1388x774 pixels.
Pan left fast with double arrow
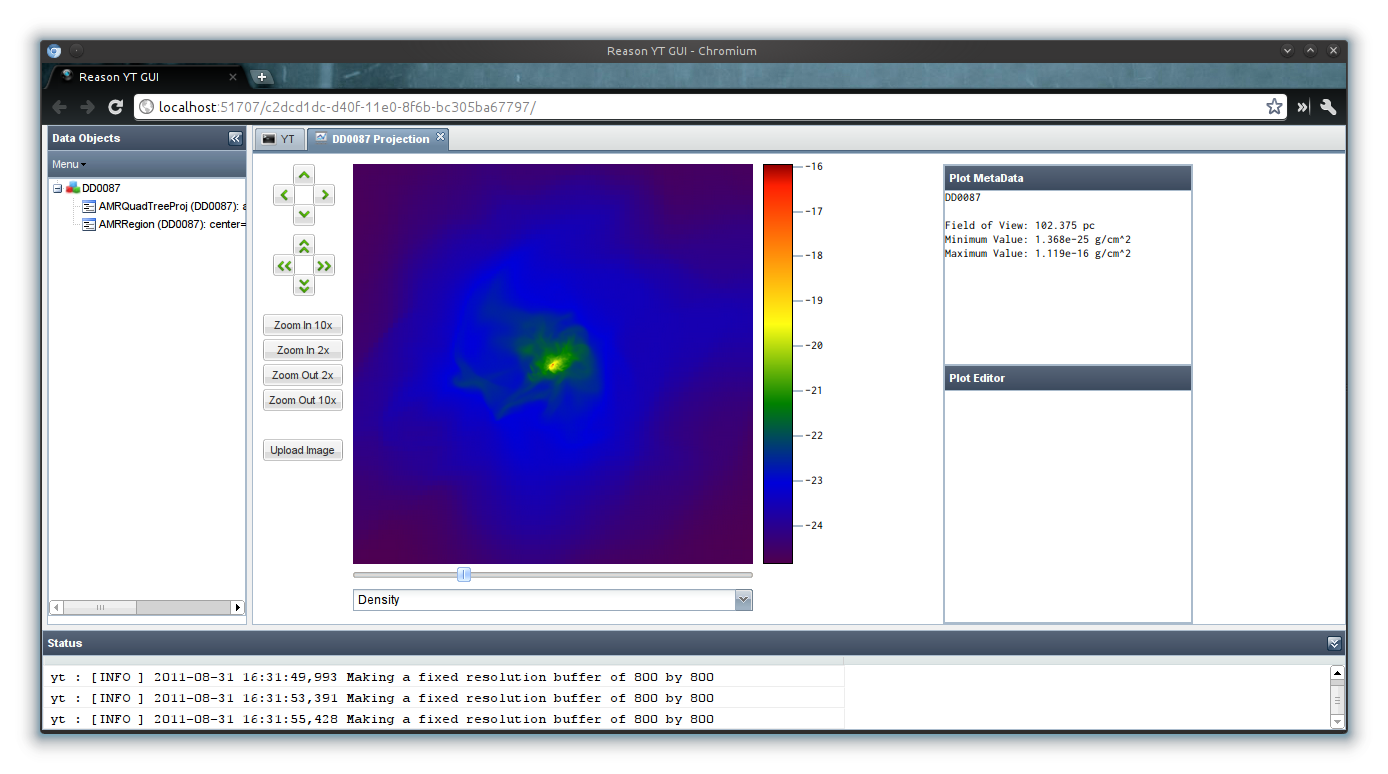pyautogui.click(x=284, y=265)
